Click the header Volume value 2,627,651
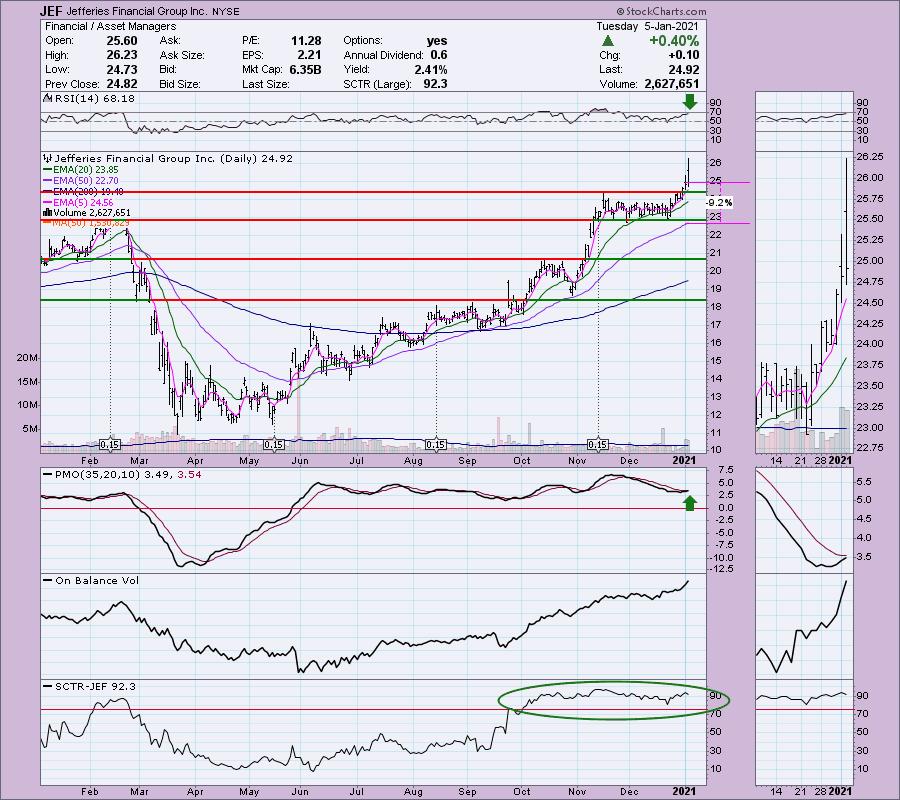 coord(672,84)
